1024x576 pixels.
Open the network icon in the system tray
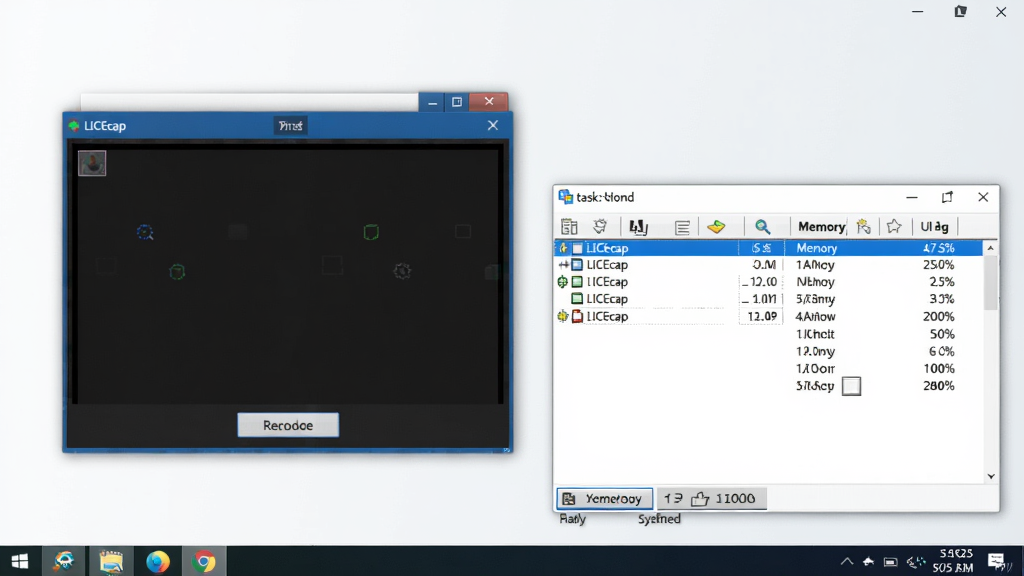[x=916, y=562]
